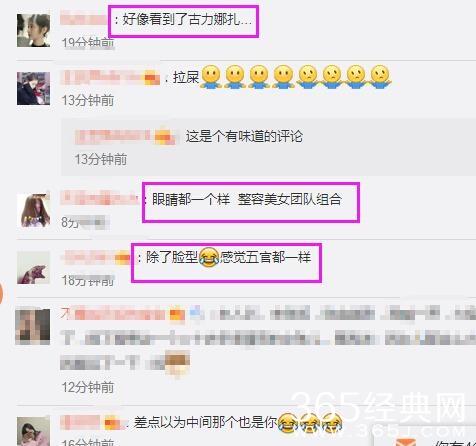Open reply 这是个有味道的评论

(244, 136)
